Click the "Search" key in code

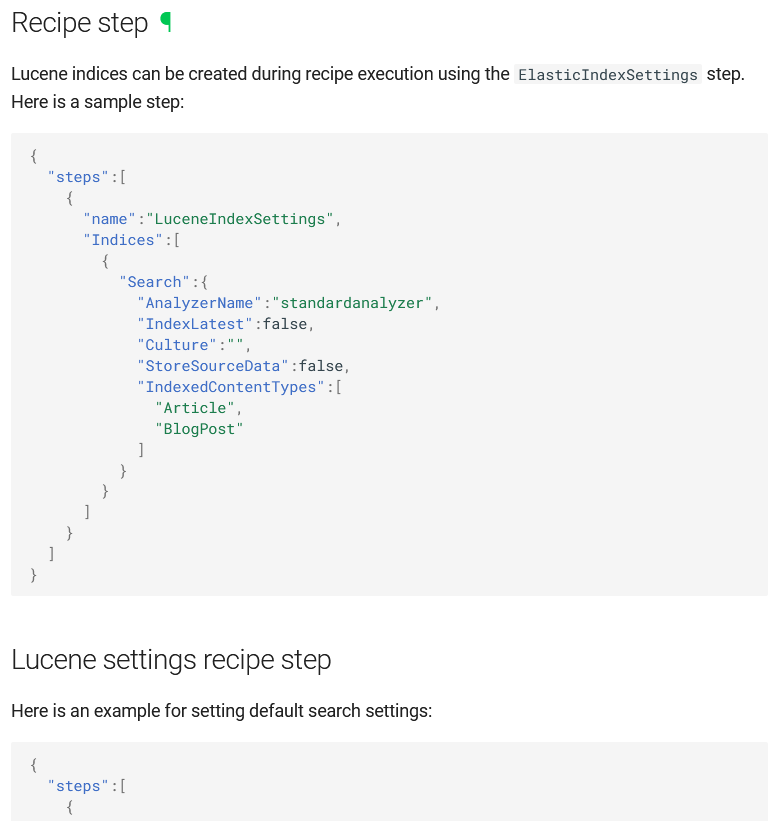154,282
